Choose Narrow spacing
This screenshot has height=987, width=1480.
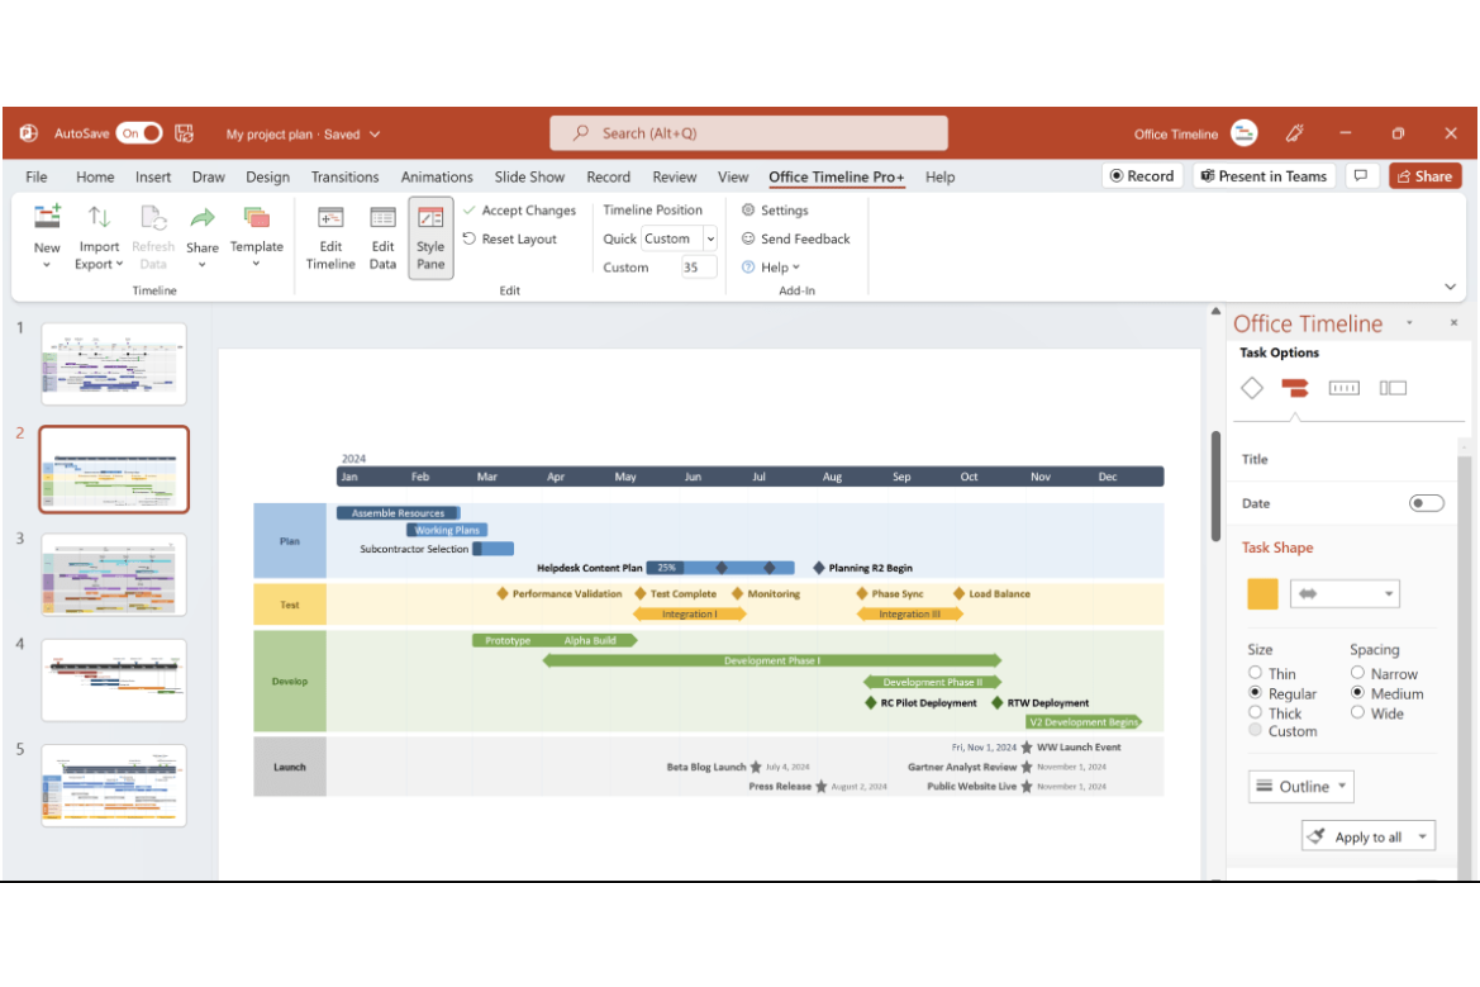point(1357,672)
